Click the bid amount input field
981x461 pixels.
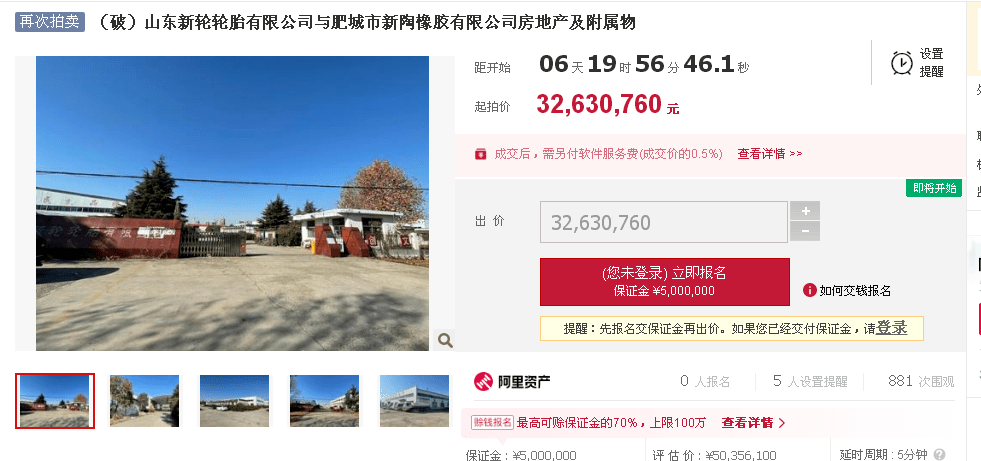[664, 222]
